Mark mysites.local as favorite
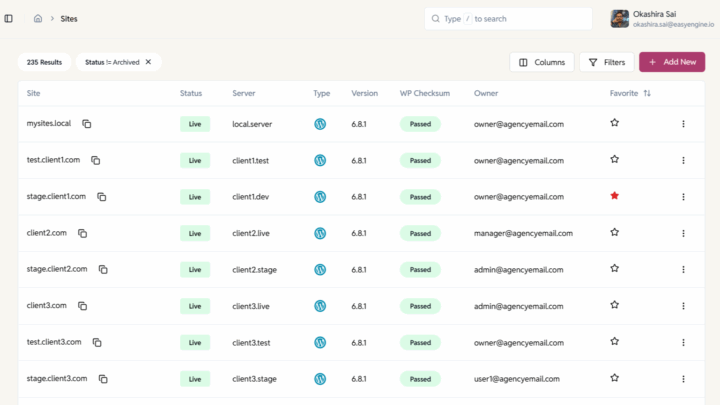 pos(614,123)
